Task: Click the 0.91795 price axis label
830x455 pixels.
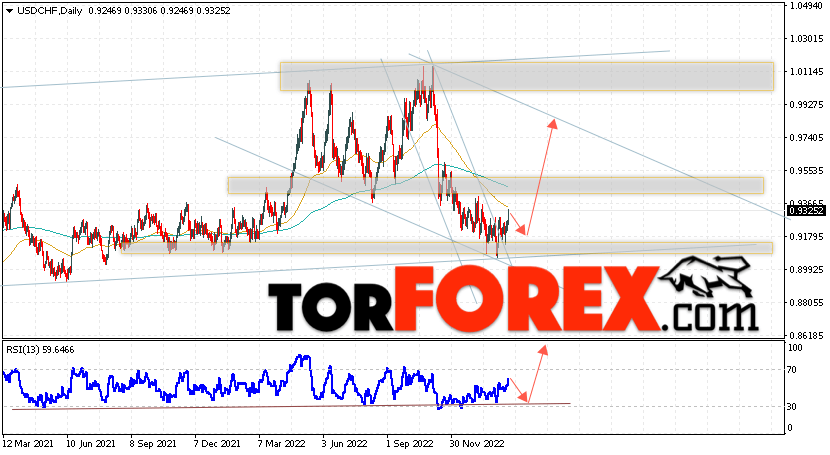Action: (807, 236)
